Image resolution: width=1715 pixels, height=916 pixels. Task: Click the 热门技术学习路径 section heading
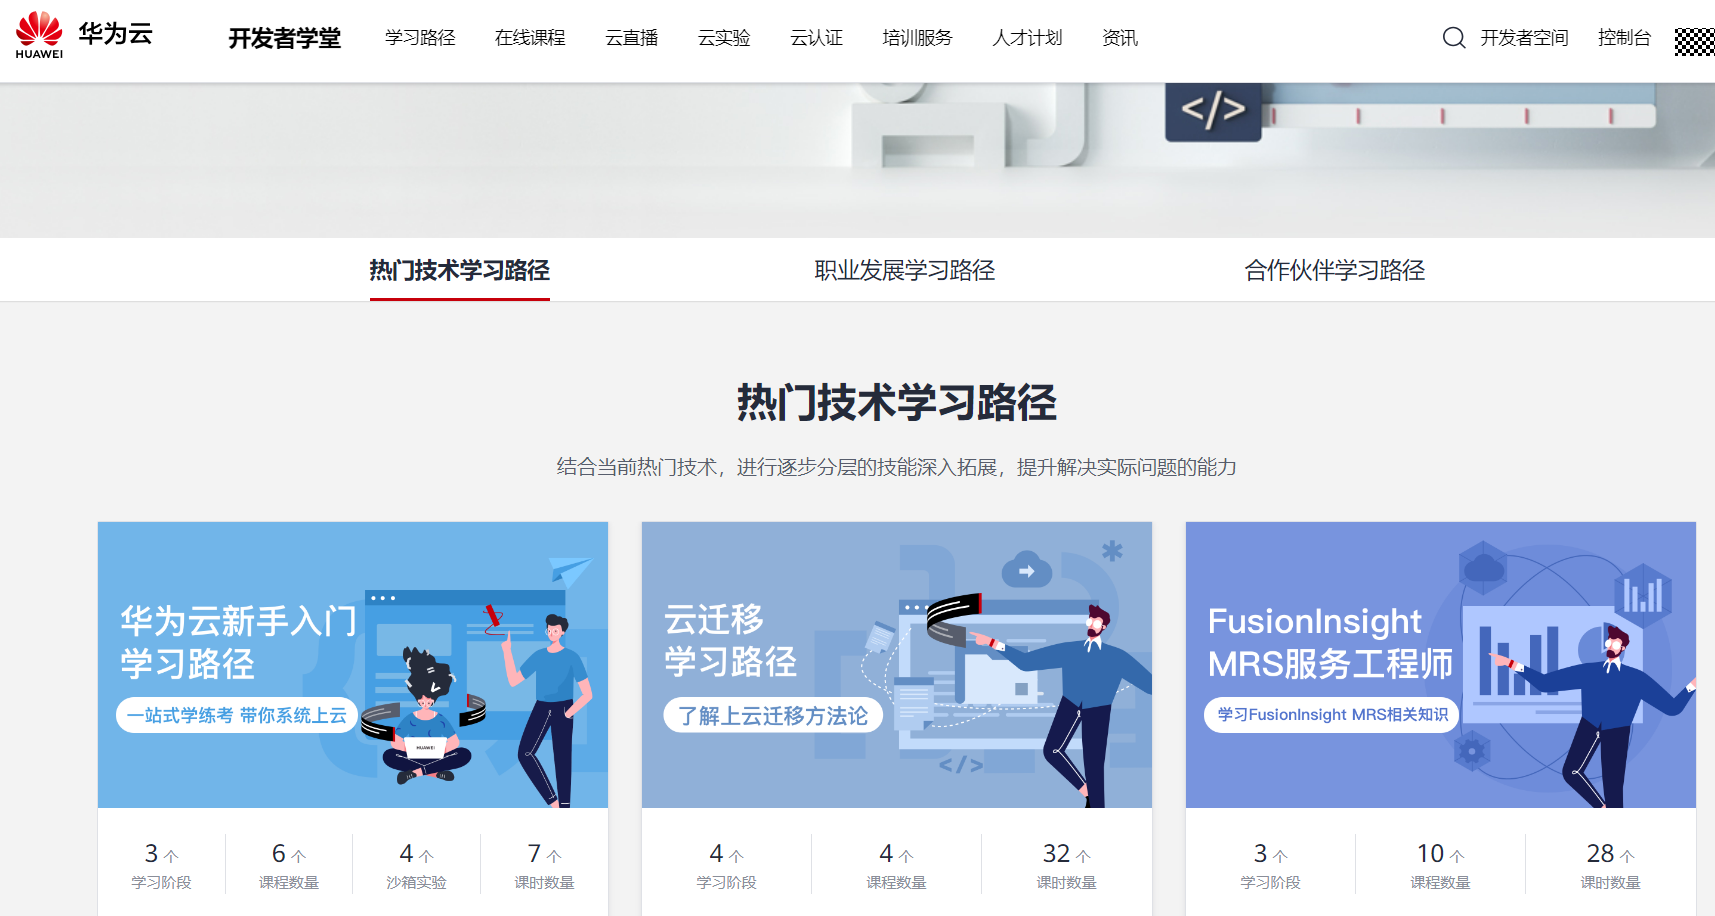coord(897,403)
